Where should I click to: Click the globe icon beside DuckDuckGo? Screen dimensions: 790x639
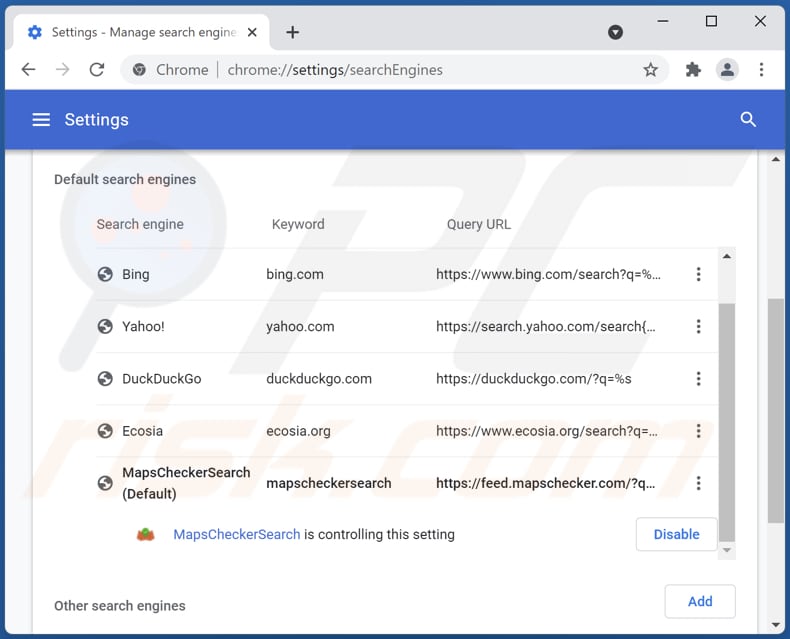(x=105, y=378)
